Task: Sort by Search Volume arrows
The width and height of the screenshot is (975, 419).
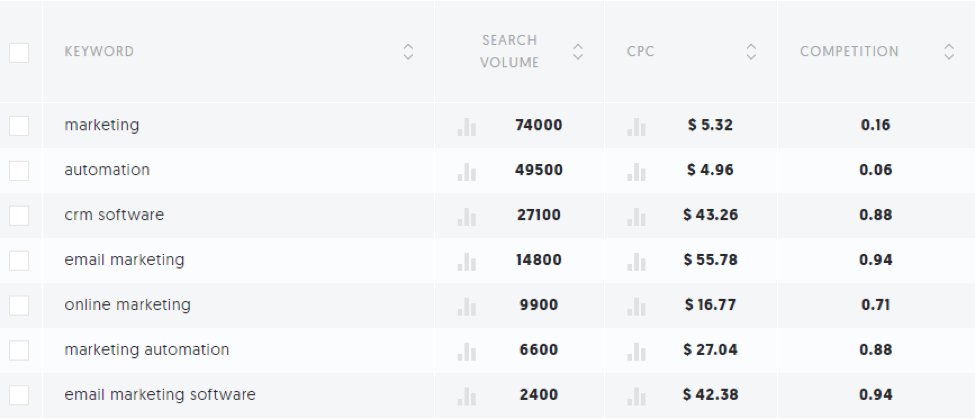Action: tap(578, 52)
